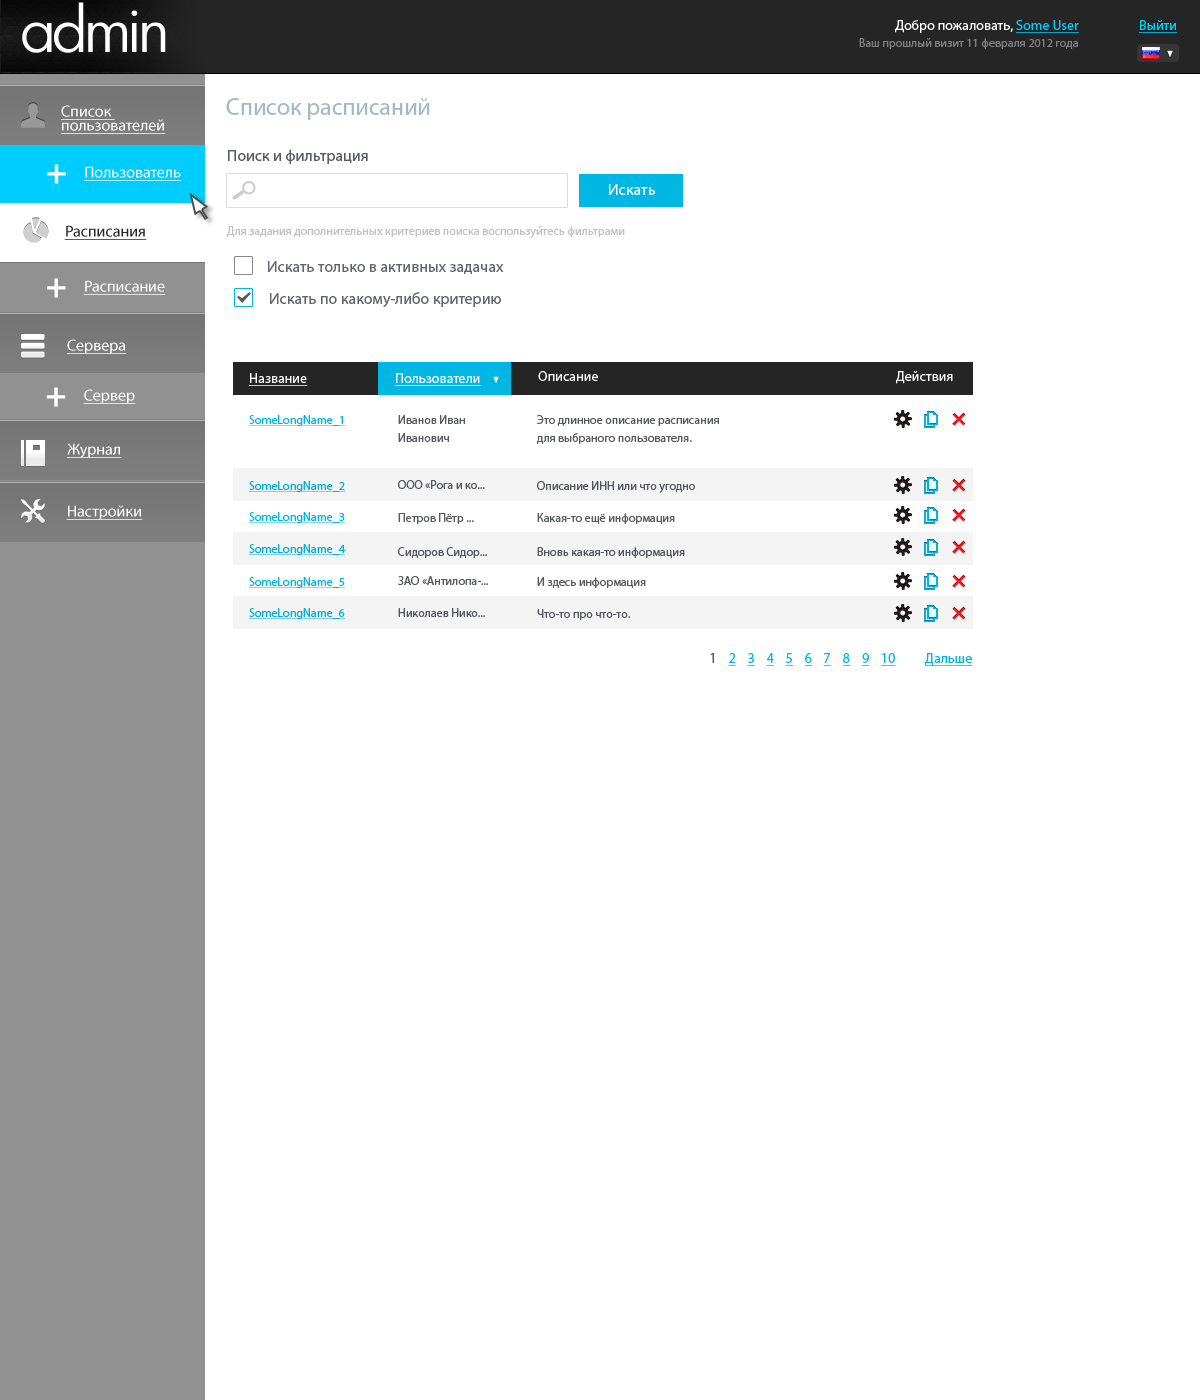This screenshot has height=1400, width=1200.
Task: Copy schedule SomeLongName_1 icon
Action: click(x=931, y=419)
